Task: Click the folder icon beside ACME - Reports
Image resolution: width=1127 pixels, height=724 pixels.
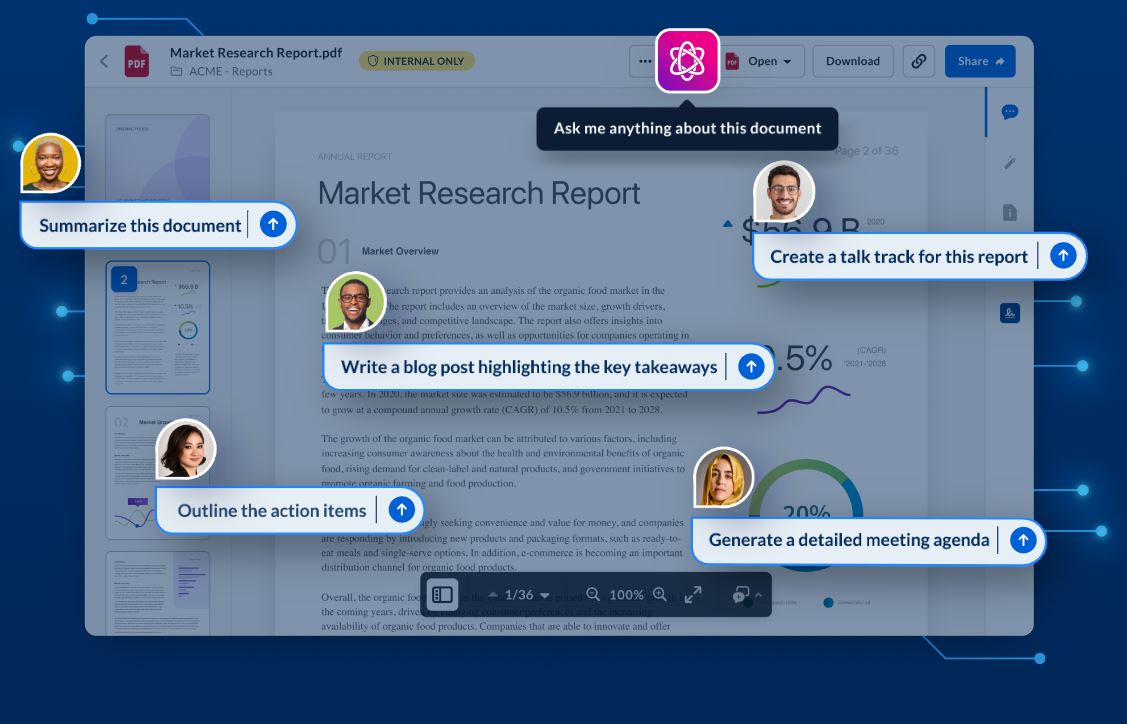Action: [176, 71]
